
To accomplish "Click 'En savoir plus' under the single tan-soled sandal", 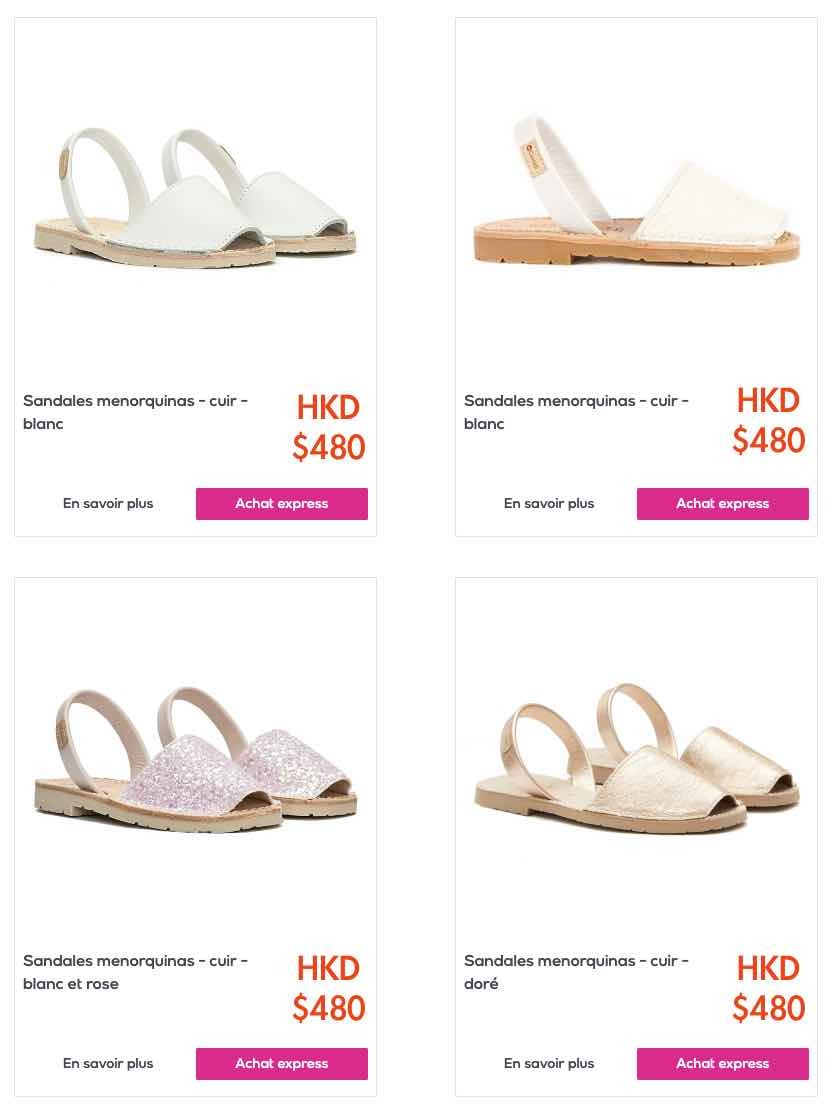I will [549, 504].
